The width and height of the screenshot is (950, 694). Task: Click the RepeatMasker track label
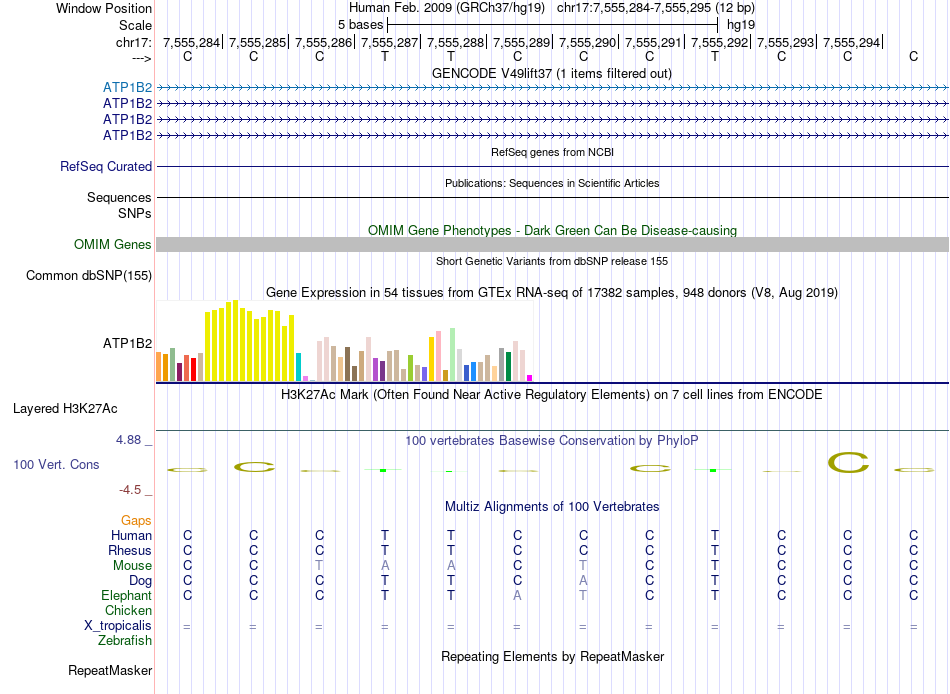point(110,670)
